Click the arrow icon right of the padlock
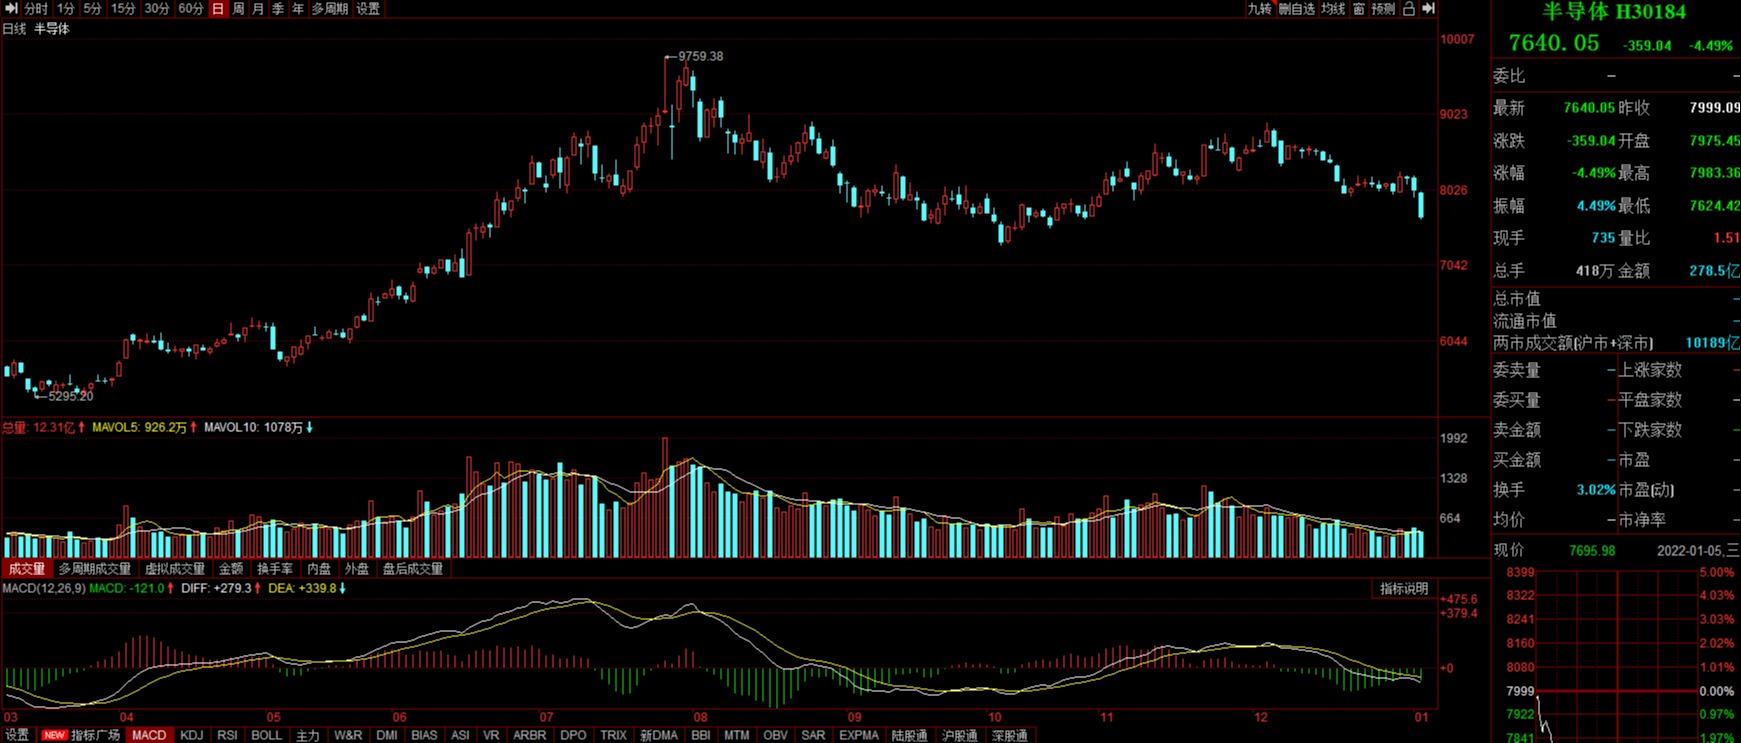Viewport: 1741px width, 743px height. click(1429, 8)
